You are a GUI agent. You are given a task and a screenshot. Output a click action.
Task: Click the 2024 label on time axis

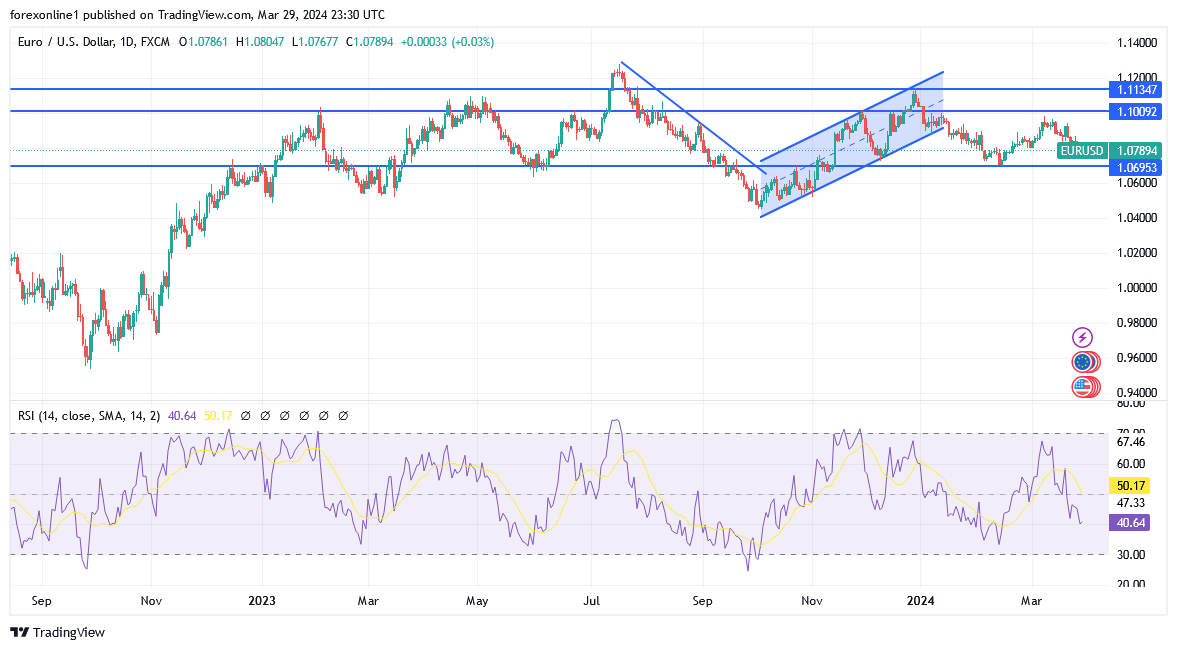coord(920,600)
